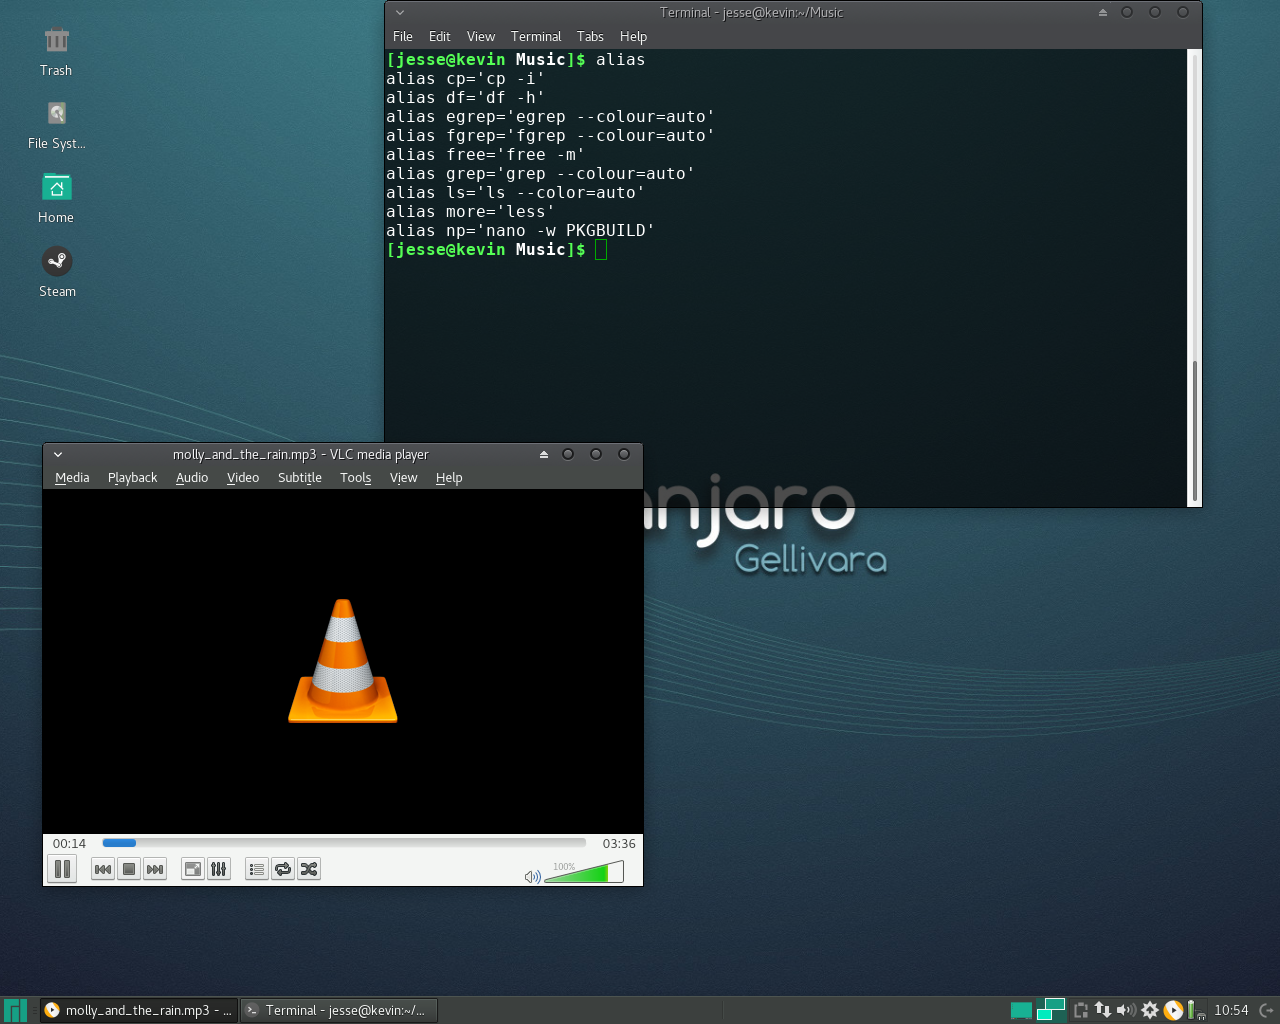Click the 03:36 total time label
Screen dimensions: 1280x1024
[x=619, y=843]
